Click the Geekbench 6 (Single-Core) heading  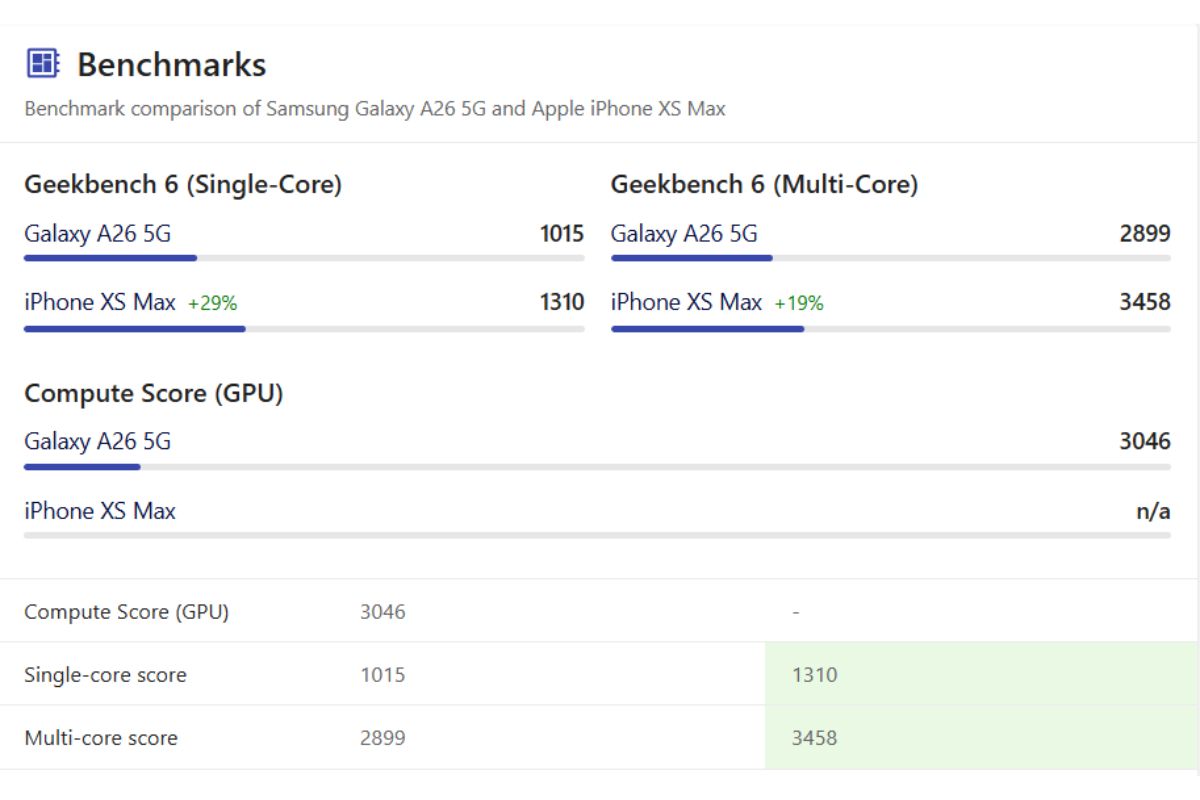183,185
